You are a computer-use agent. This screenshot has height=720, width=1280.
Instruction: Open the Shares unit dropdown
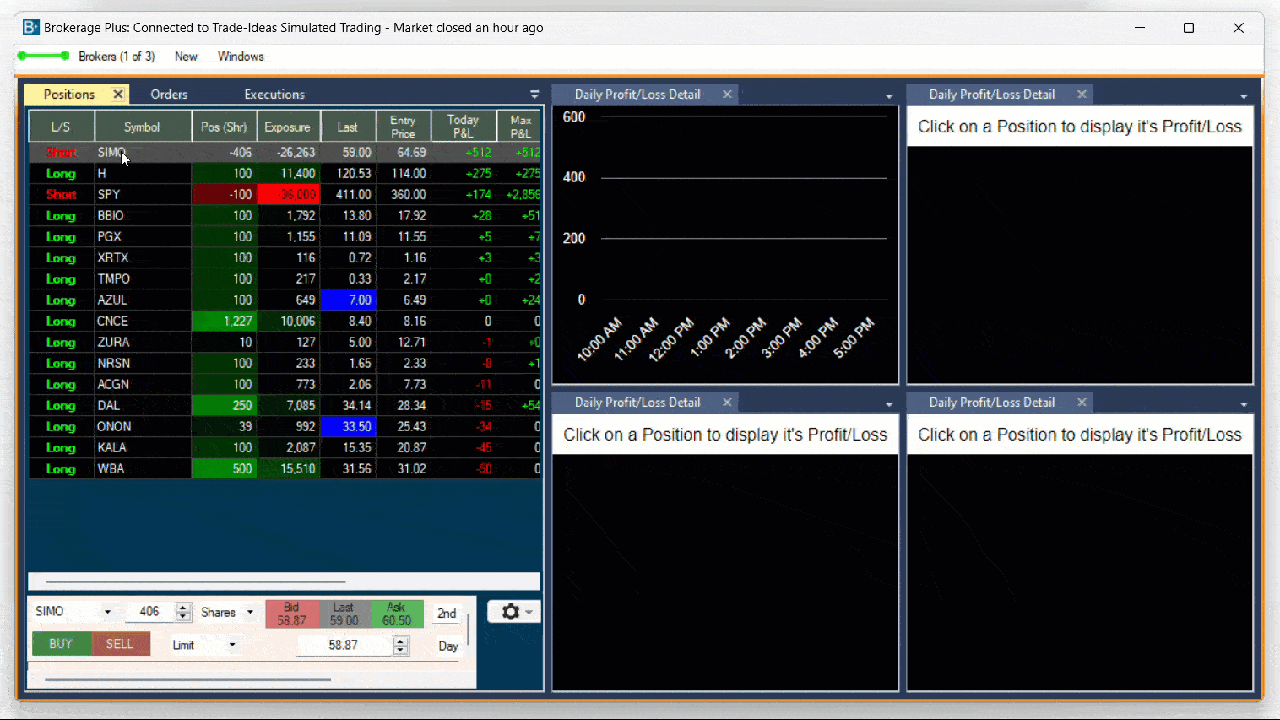[x=250, y=612]
